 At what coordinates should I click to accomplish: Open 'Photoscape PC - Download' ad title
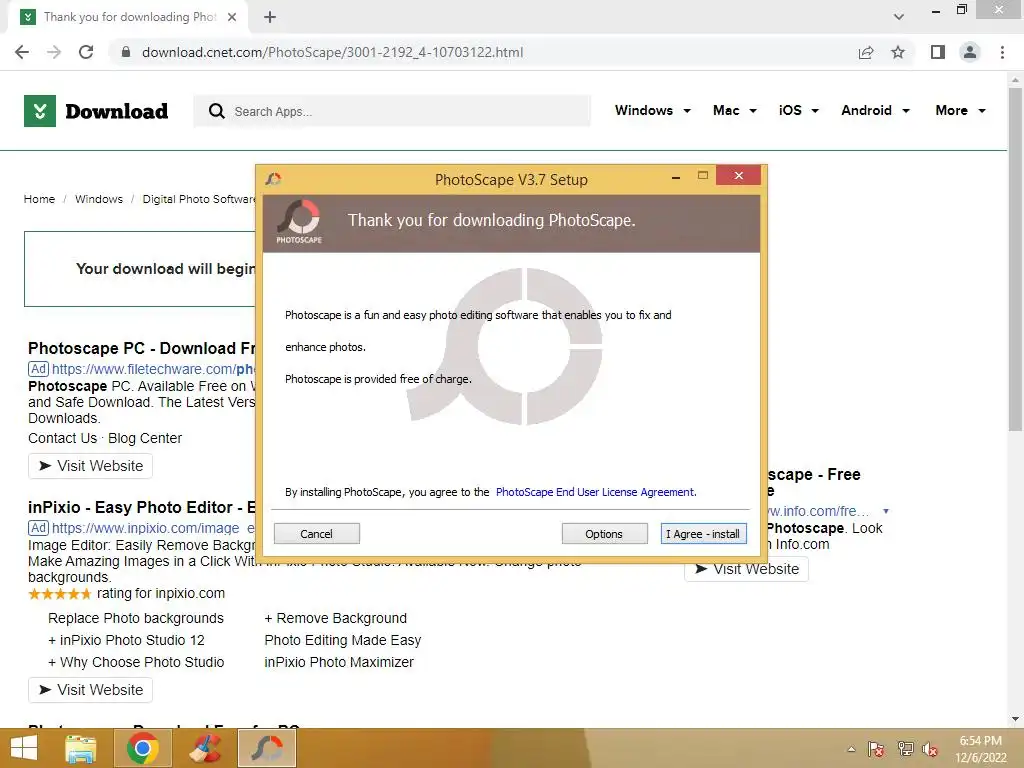(x=141, y=348)
